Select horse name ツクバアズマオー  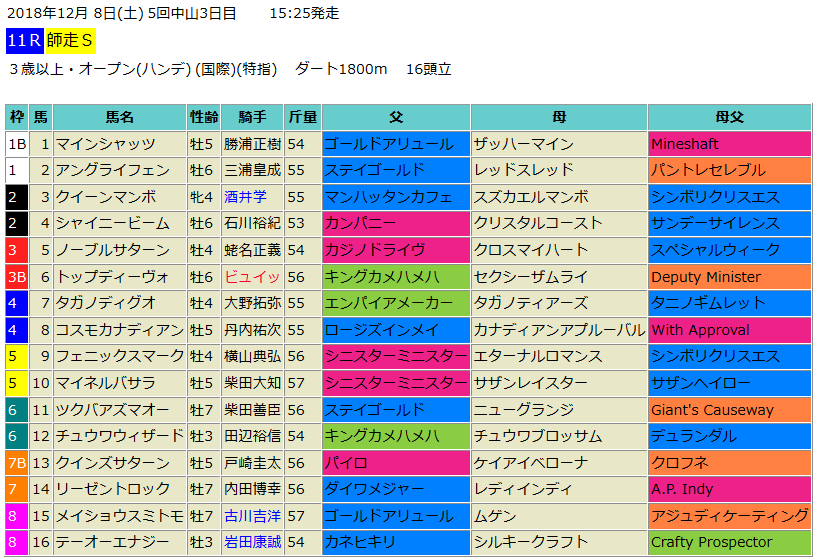(113, 410)
